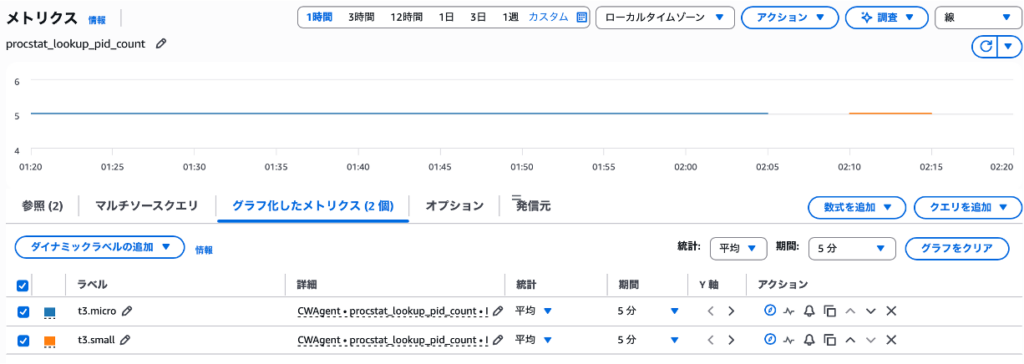Screen dimensions: 1024x364
Task: Remove the t3.small metric
Action: click(x=890, y=340)
